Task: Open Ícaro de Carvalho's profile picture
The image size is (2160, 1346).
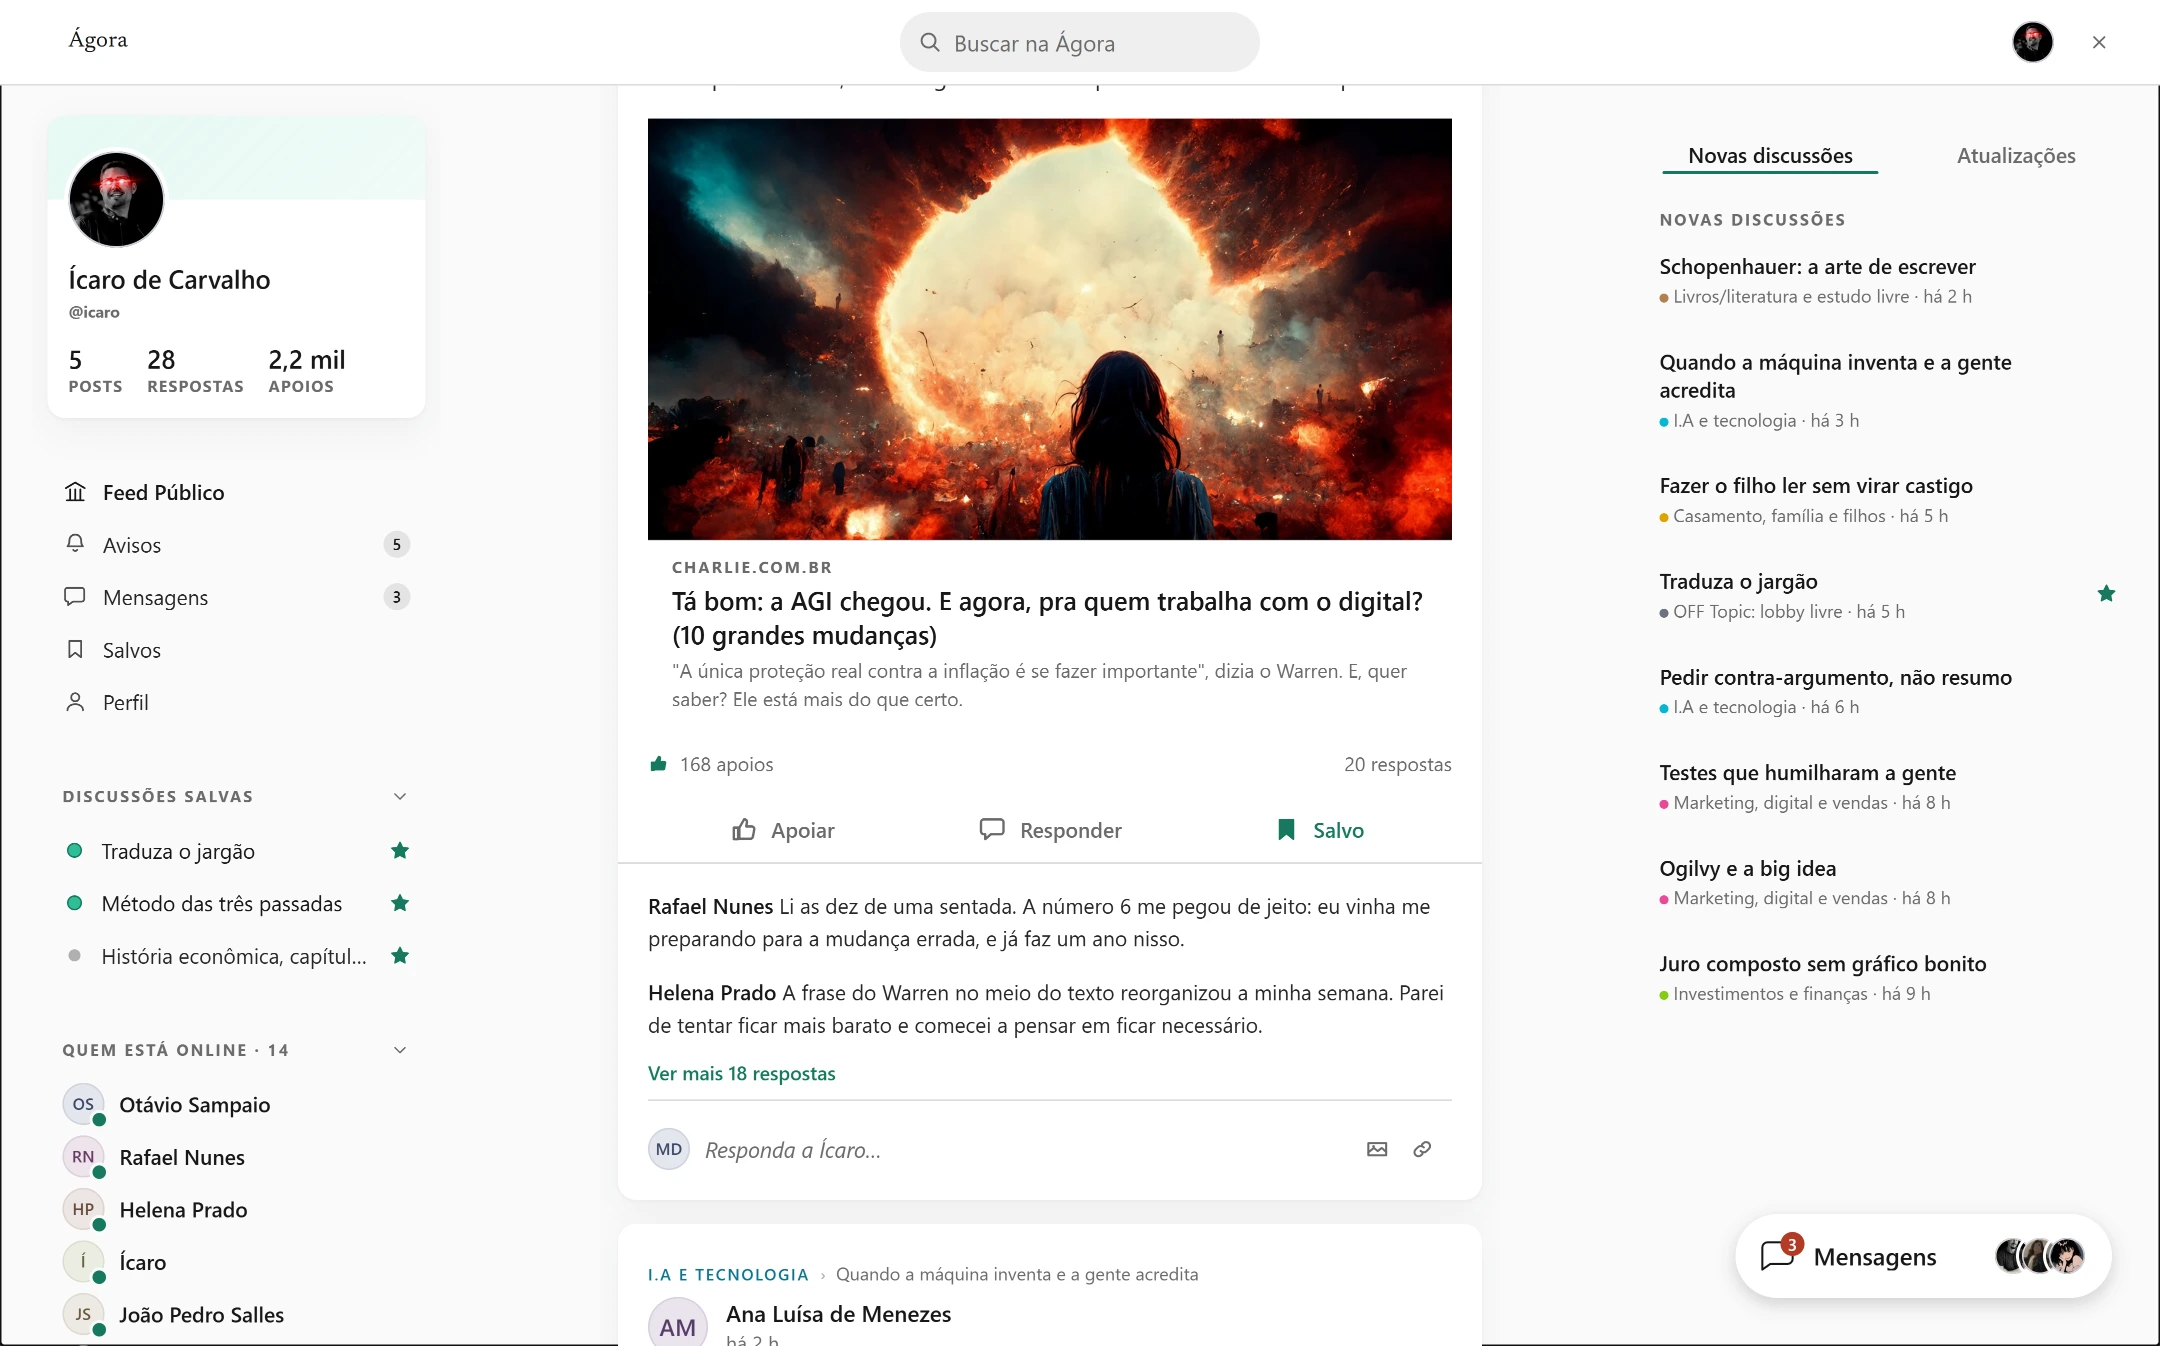Action: pos(116,199)
